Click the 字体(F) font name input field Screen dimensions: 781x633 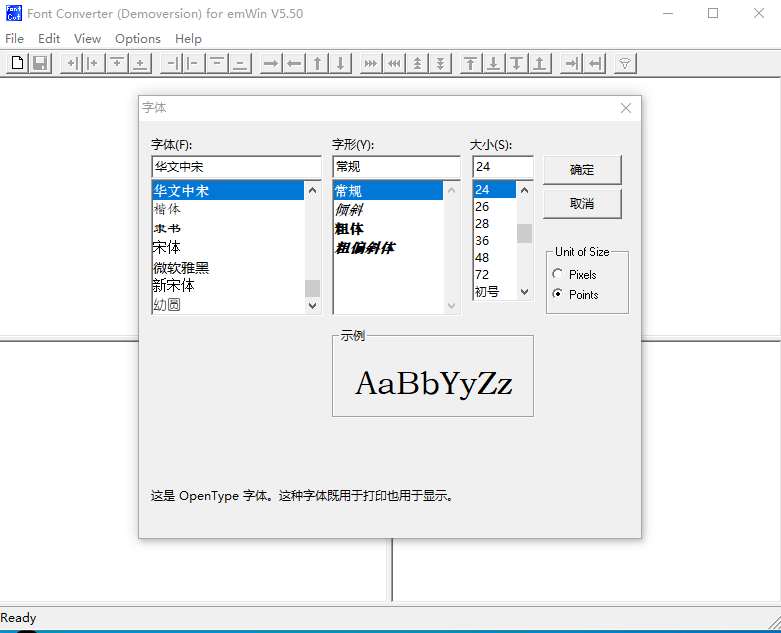click(x=237, y=167)
